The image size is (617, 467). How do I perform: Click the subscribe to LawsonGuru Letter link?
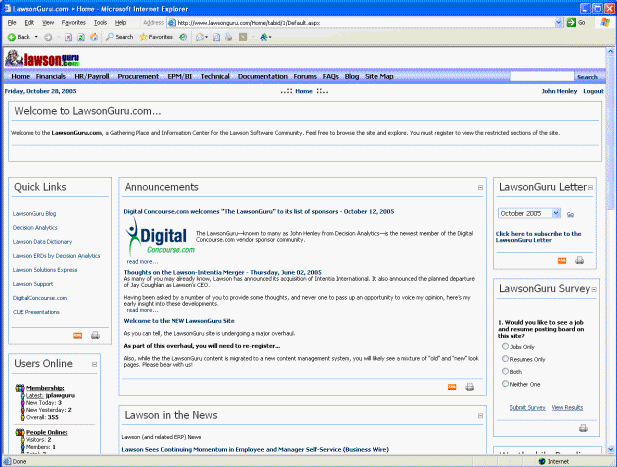click(538, 237)
